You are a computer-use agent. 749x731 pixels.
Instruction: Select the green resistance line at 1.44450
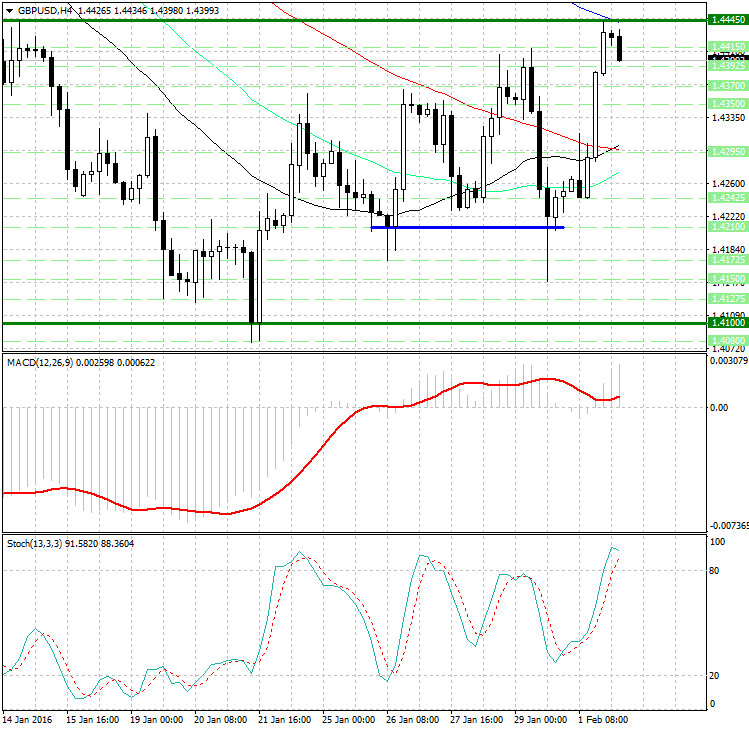pyautogui.click(x=354, y=20)
